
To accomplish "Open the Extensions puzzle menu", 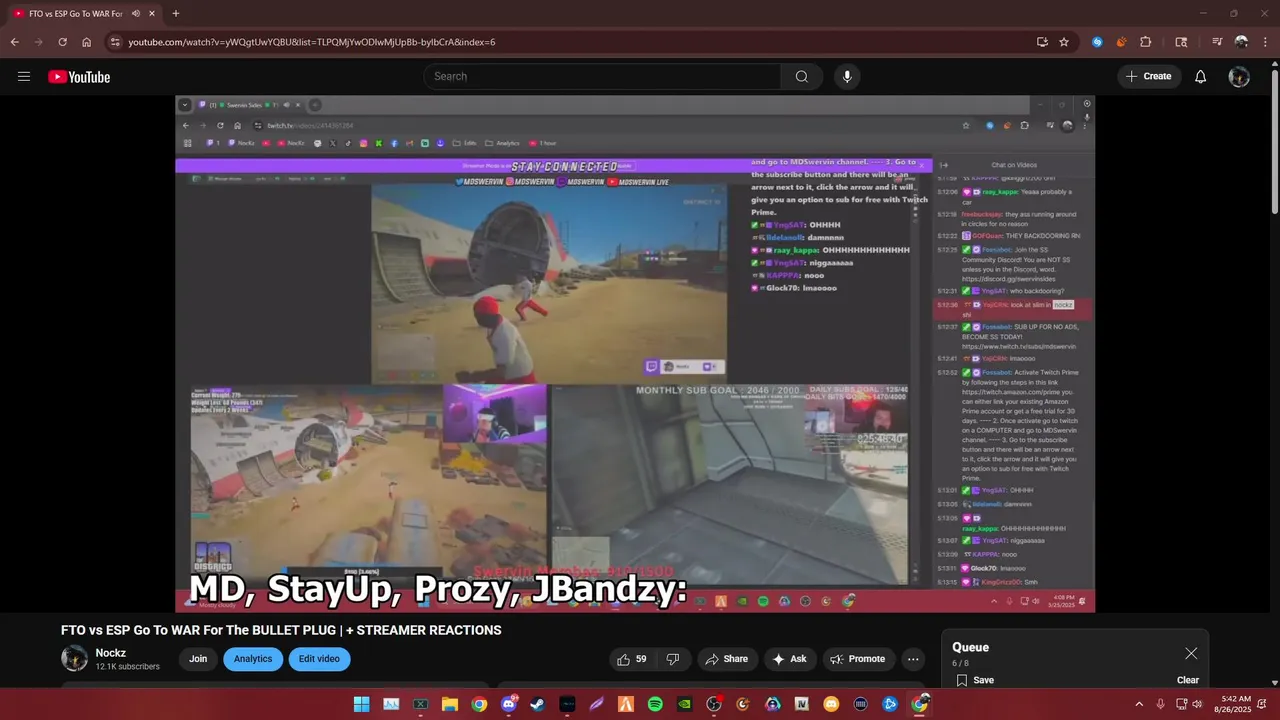I will tap(1146, 42).
